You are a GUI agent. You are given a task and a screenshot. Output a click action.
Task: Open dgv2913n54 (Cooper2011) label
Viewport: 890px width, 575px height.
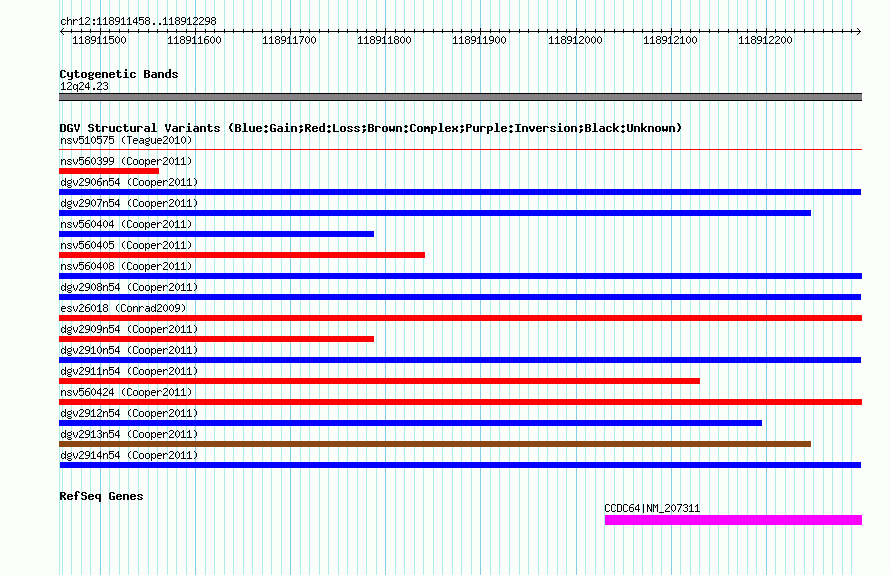point(129,434)
